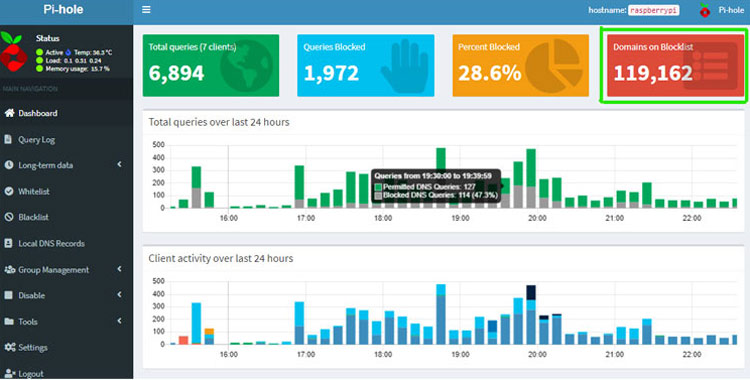Click the globe icon on Total queries card

click(x=246, y=66)
